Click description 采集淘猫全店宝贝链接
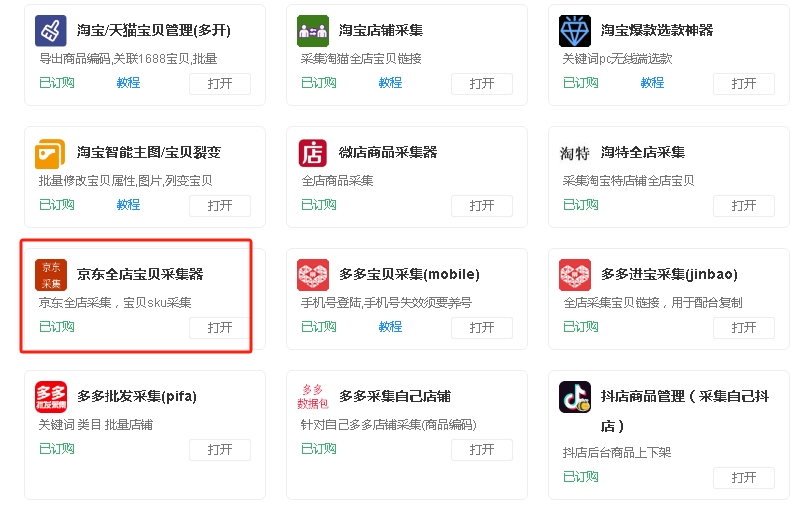 click(x=361, y=59)
